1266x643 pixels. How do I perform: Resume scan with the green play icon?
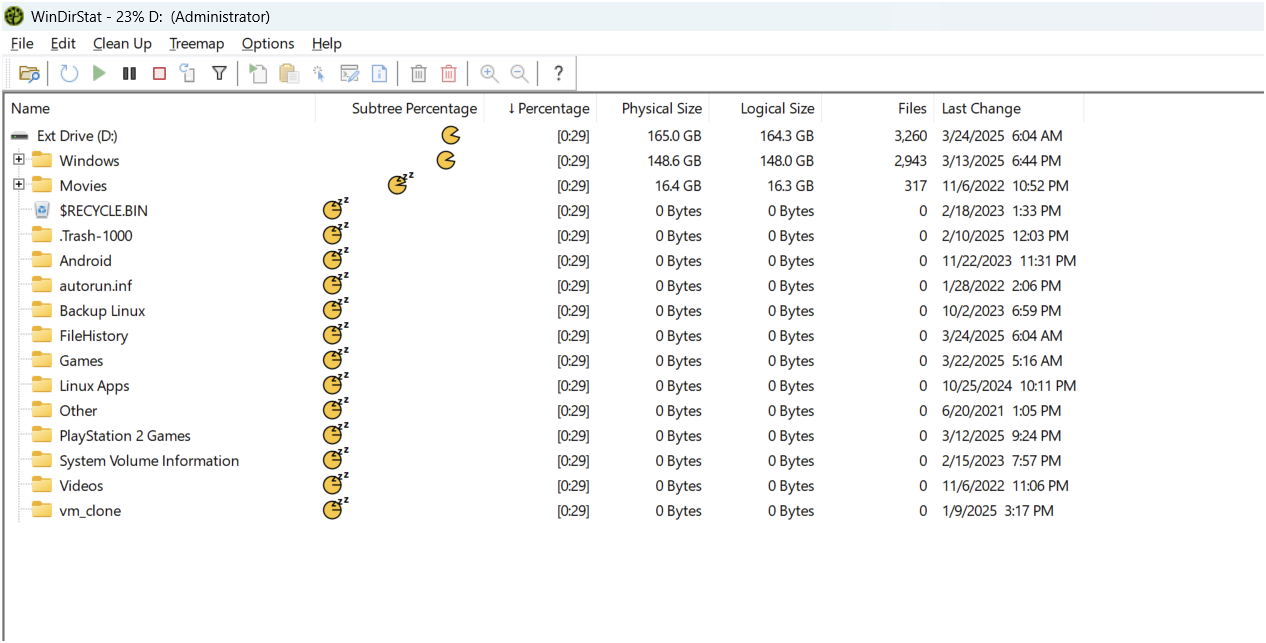tap(99, 73)
